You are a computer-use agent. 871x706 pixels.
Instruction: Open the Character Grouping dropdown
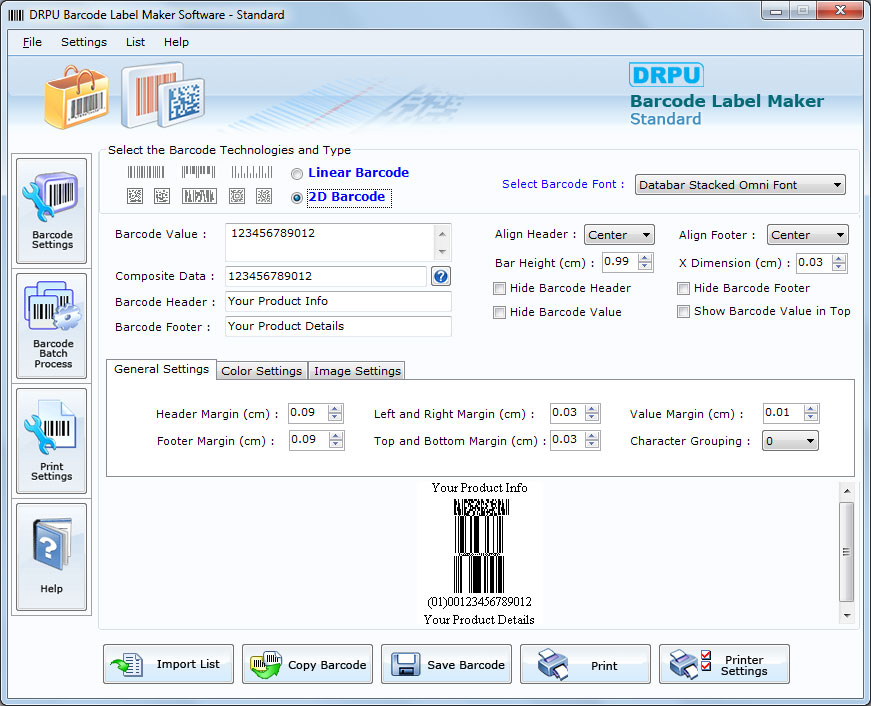pos(790,441)
